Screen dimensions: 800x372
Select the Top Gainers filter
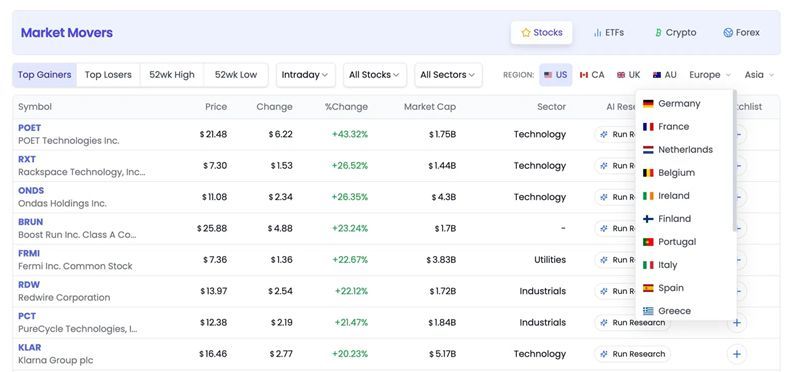point(44,75)
